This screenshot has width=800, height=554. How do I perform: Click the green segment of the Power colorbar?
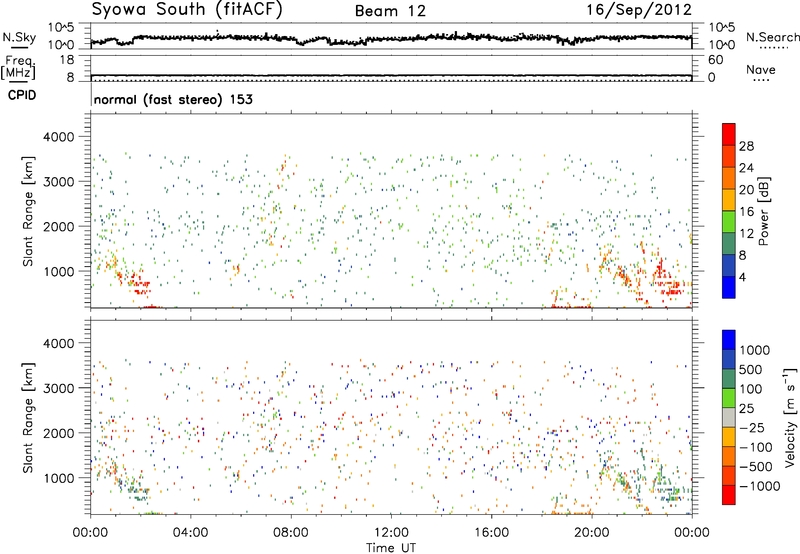[x=729, y=222]
